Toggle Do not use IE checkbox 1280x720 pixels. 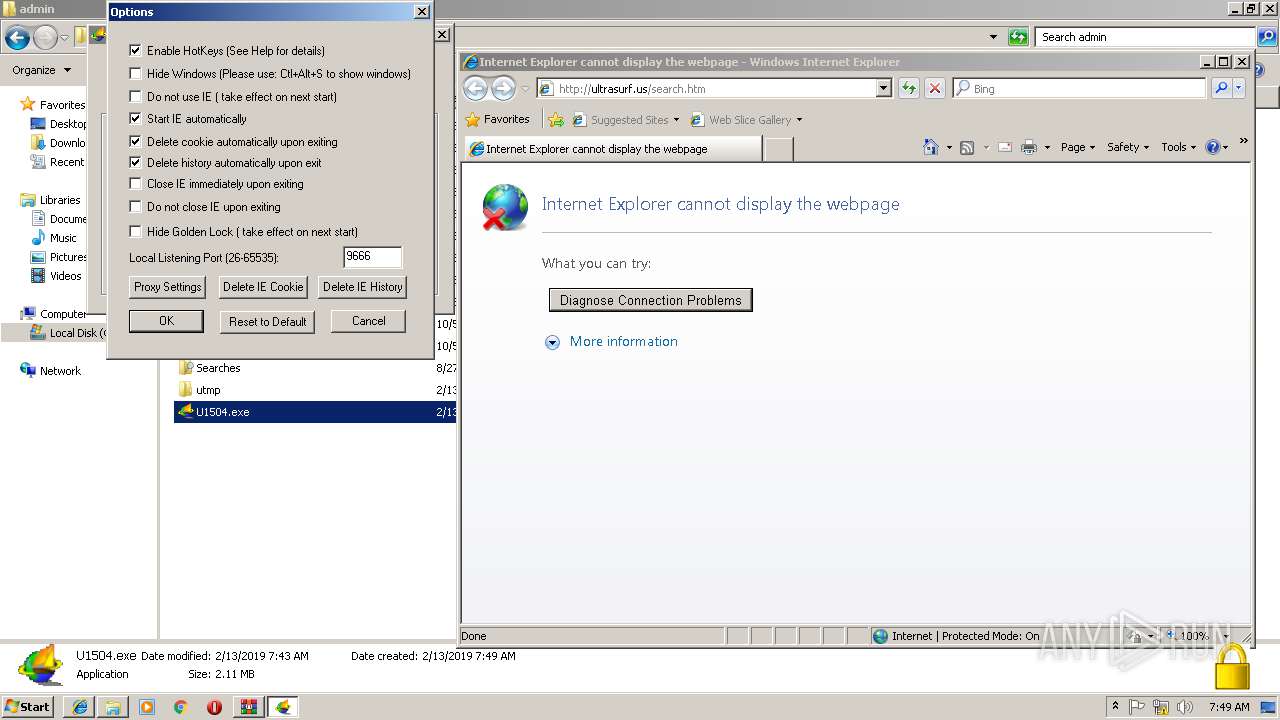click(x=136, y=96)
